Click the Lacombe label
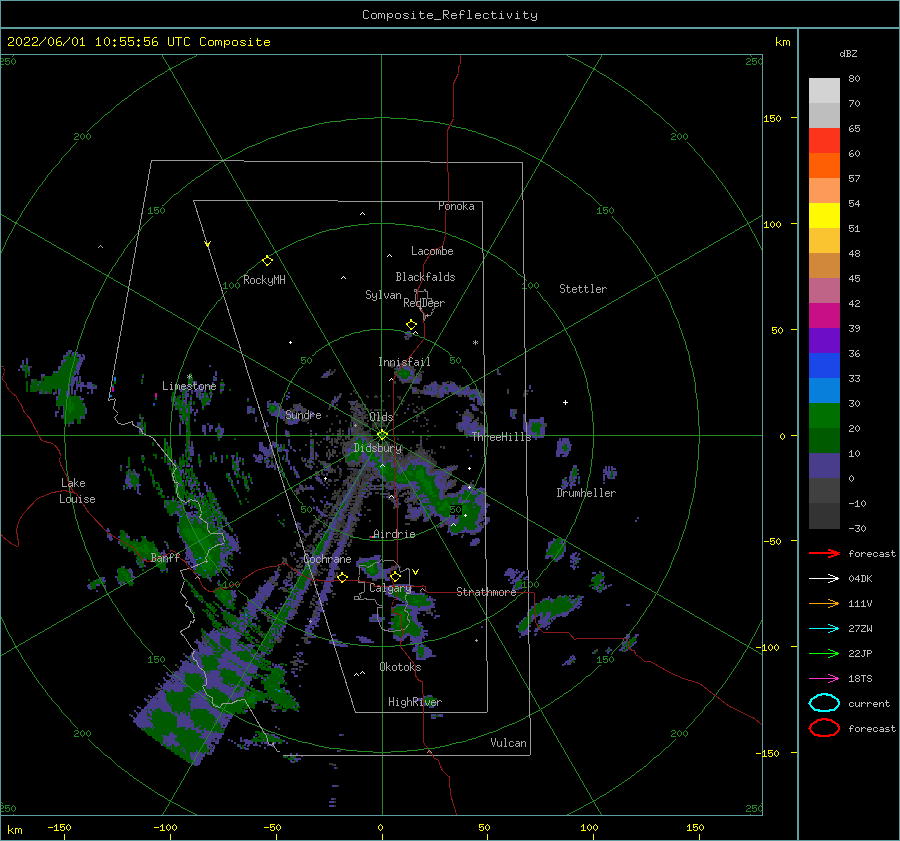The width and height of the screenshot is (900, 841). [x=432, y=251]
